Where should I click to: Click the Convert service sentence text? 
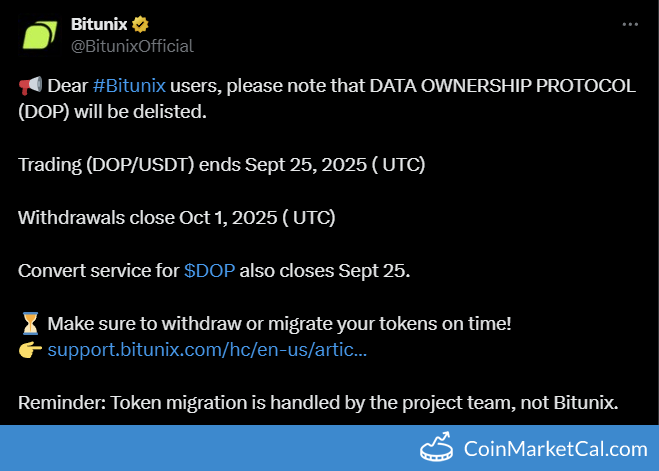pyautogui.click(x=98, y=272)
